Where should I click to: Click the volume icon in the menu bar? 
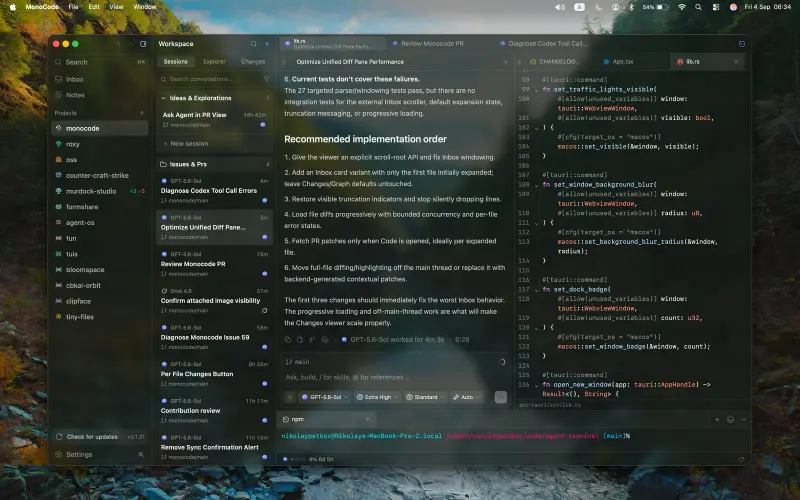tap(560, 7)
